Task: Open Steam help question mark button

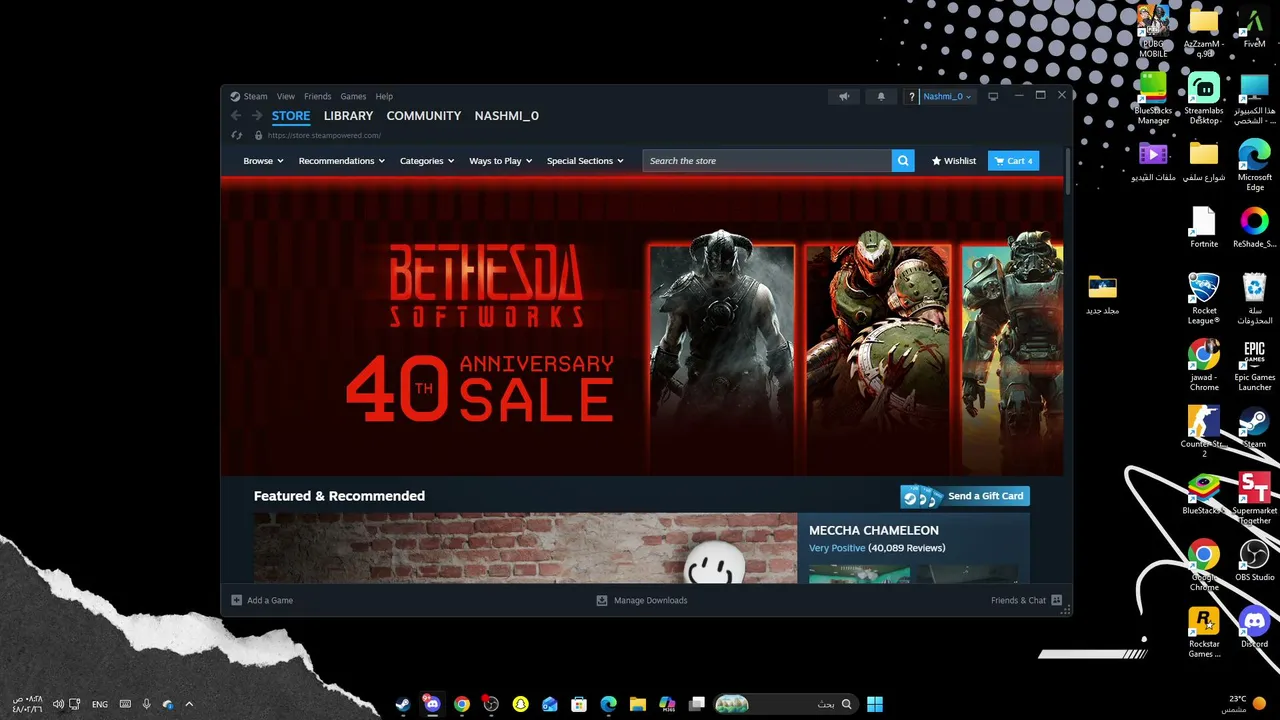Action: [x=911, y=96]
